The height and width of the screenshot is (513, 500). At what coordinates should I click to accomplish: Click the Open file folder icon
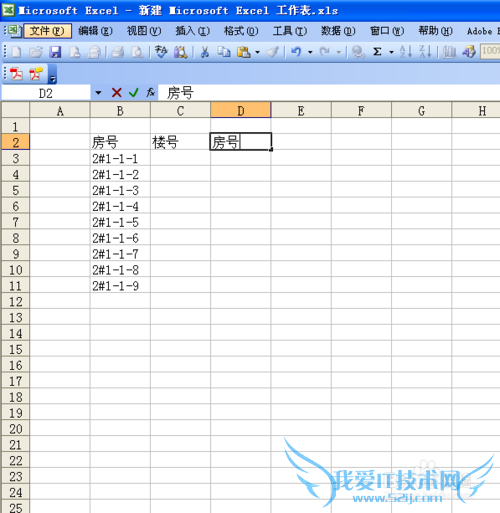[36, 52]
